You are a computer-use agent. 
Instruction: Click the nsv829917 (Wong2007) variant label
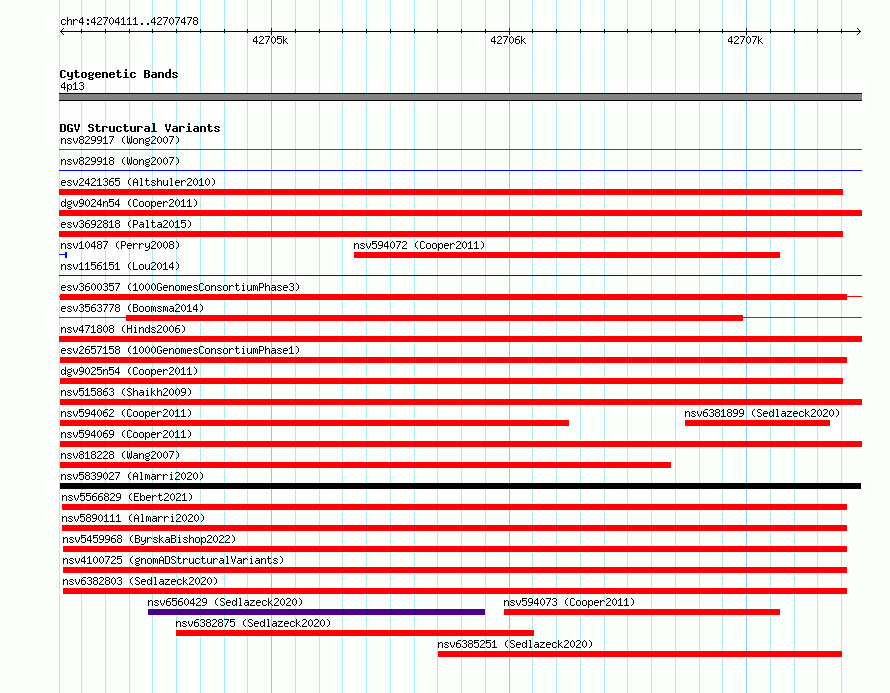(120, 140)
